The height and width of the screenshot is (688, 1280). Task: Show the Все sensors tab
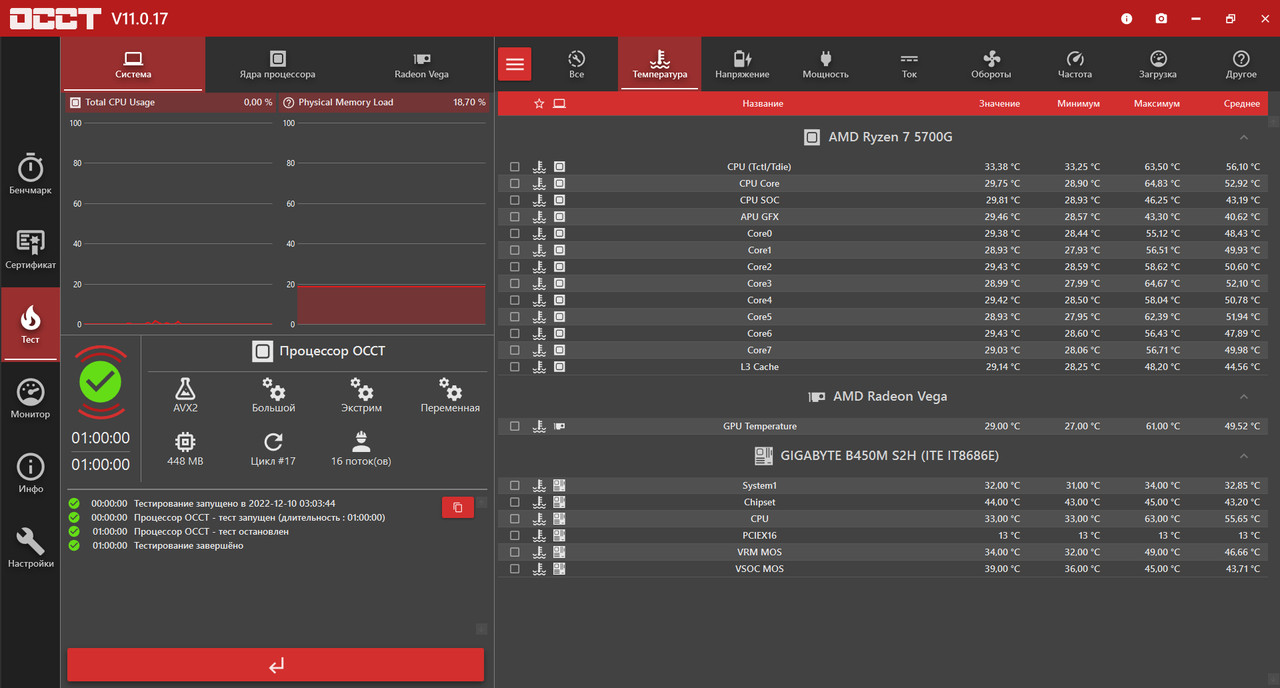click(576, 64)
